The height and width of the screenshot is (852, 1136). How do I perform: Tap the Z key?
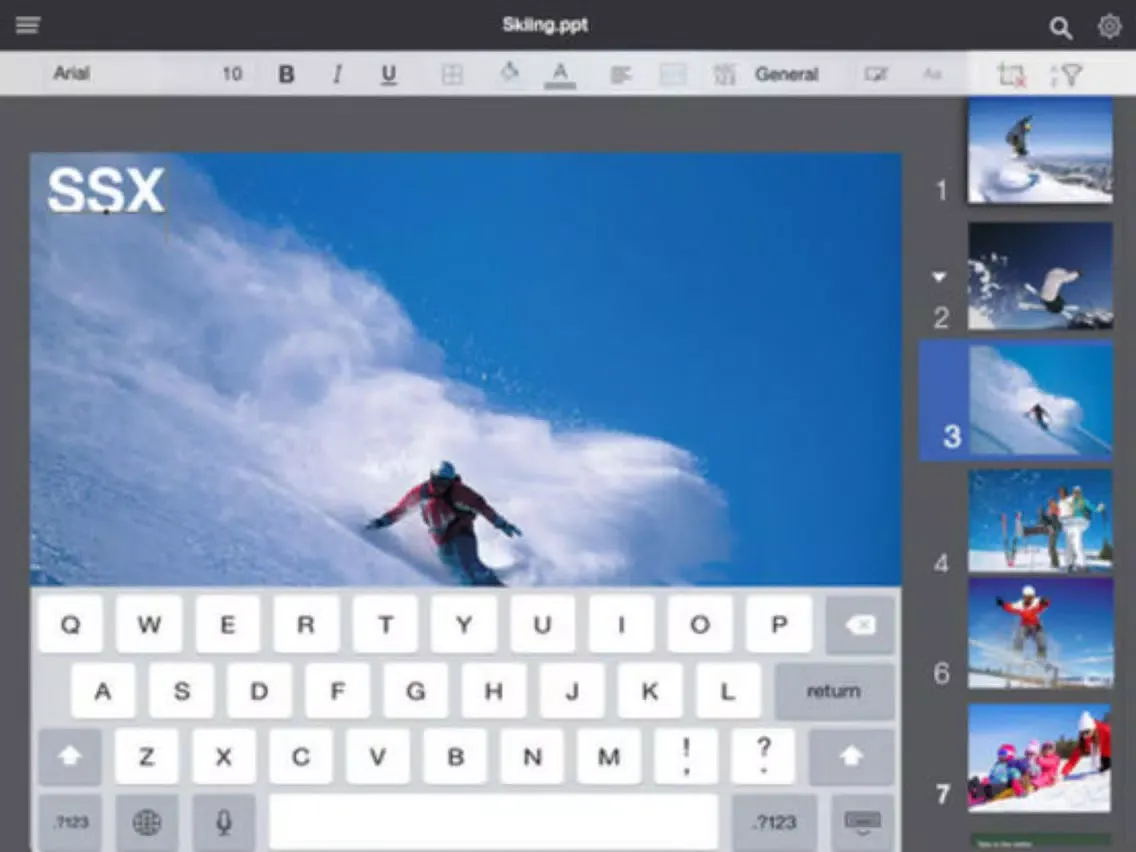pyautogui.click(x=146, y=756)
